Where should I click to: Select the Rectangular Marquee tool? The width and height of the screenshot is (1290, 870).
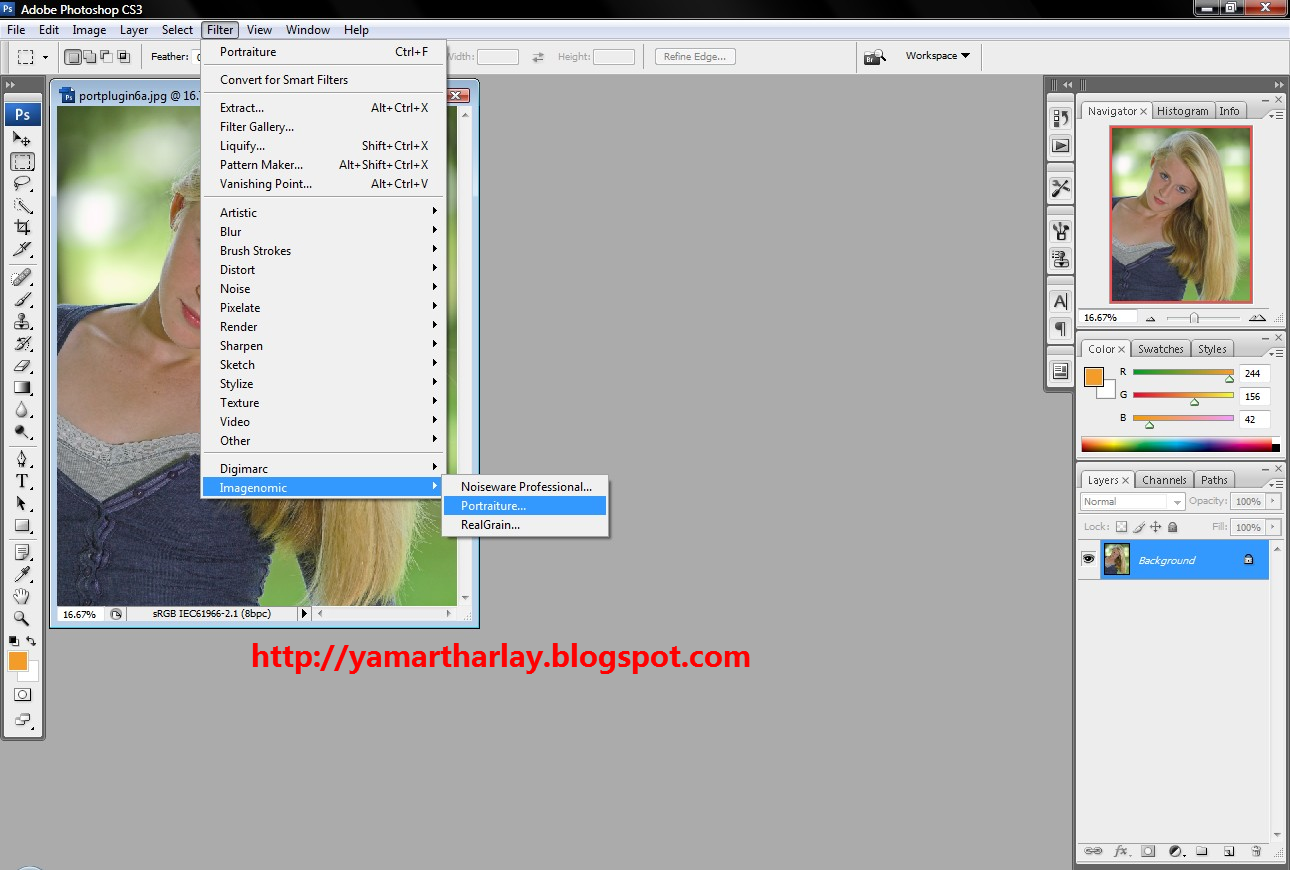22,162
